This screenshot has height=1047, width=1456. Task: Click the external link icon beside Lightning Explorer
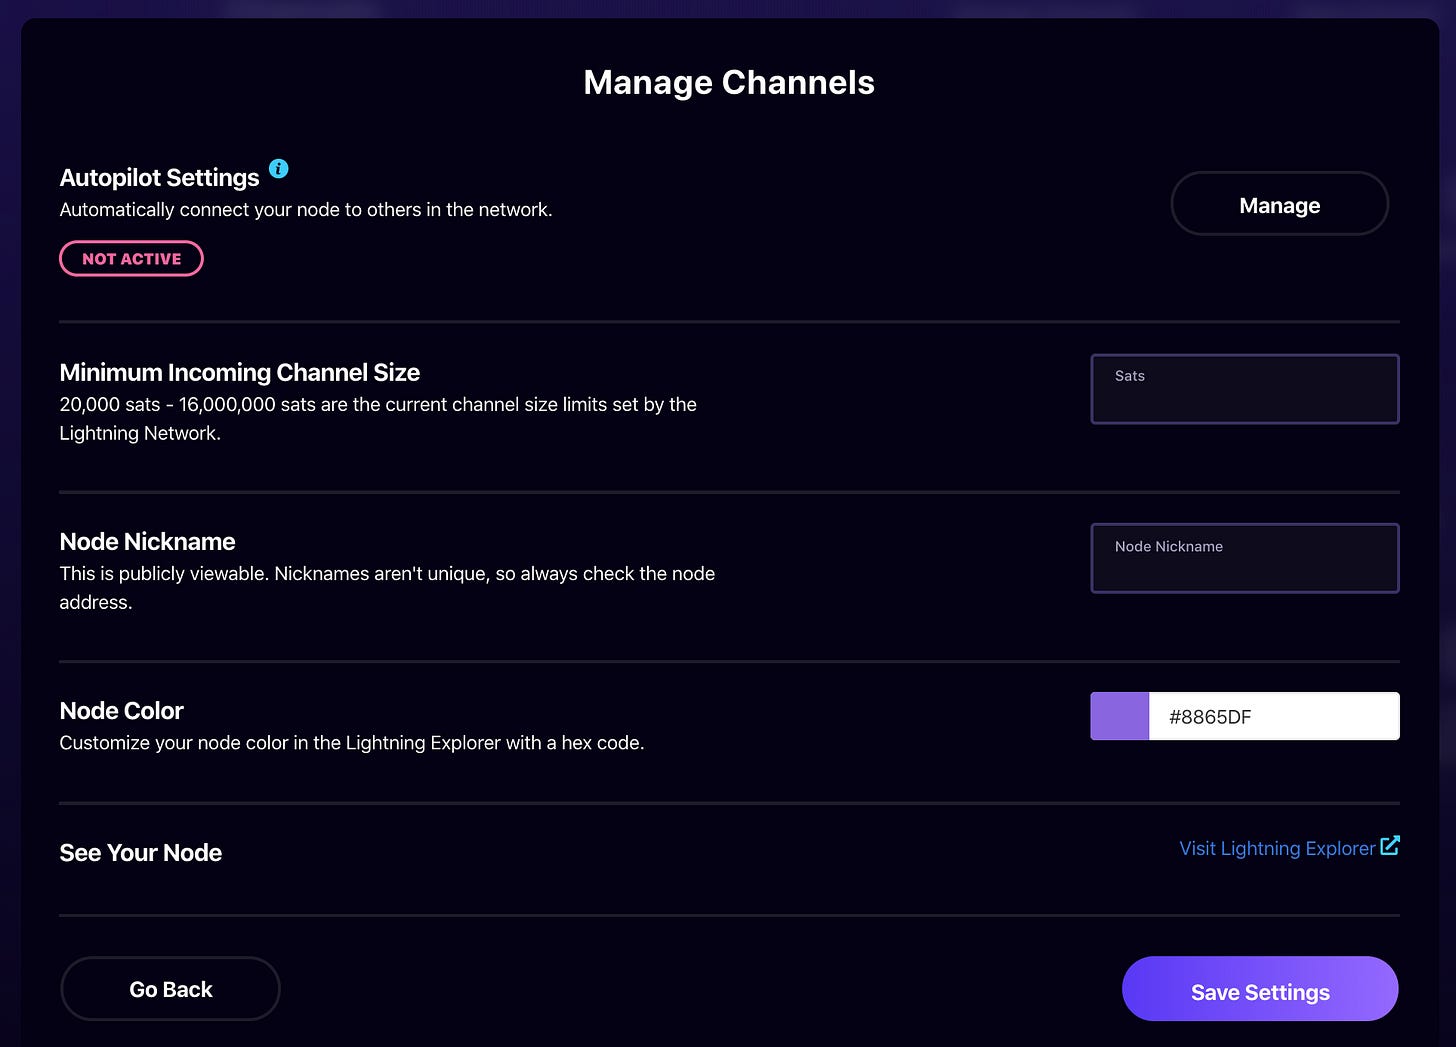click(x=1390, y=846)
